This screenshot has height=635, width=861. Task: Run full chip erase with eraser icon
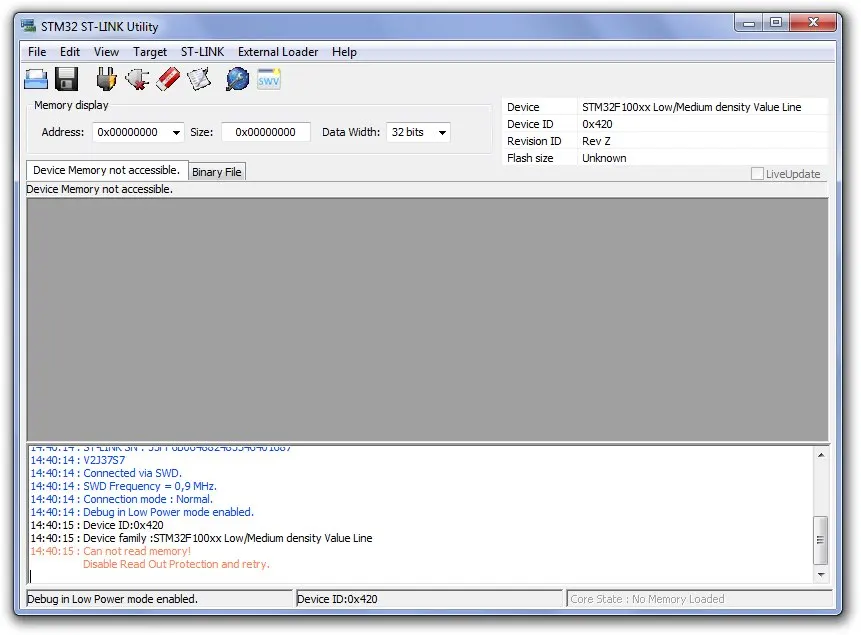[x=168, y=79]
